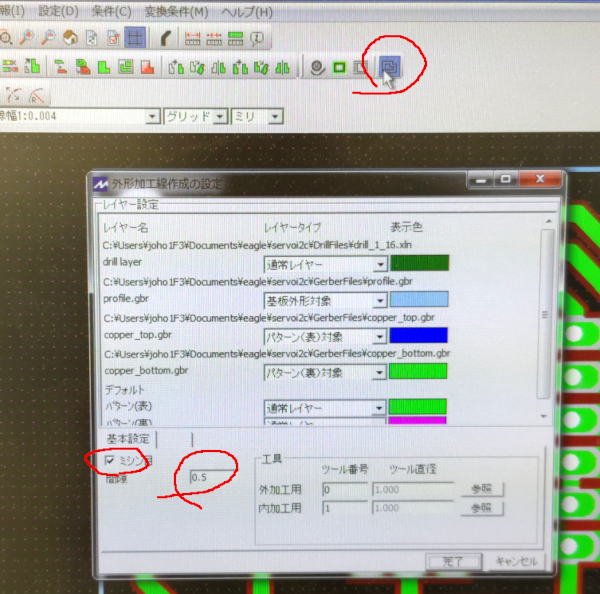The height and width of the screenshot is (594, 600).
Task: Click the double-arrow red dimension measure icon
Action: click(214, 38)
